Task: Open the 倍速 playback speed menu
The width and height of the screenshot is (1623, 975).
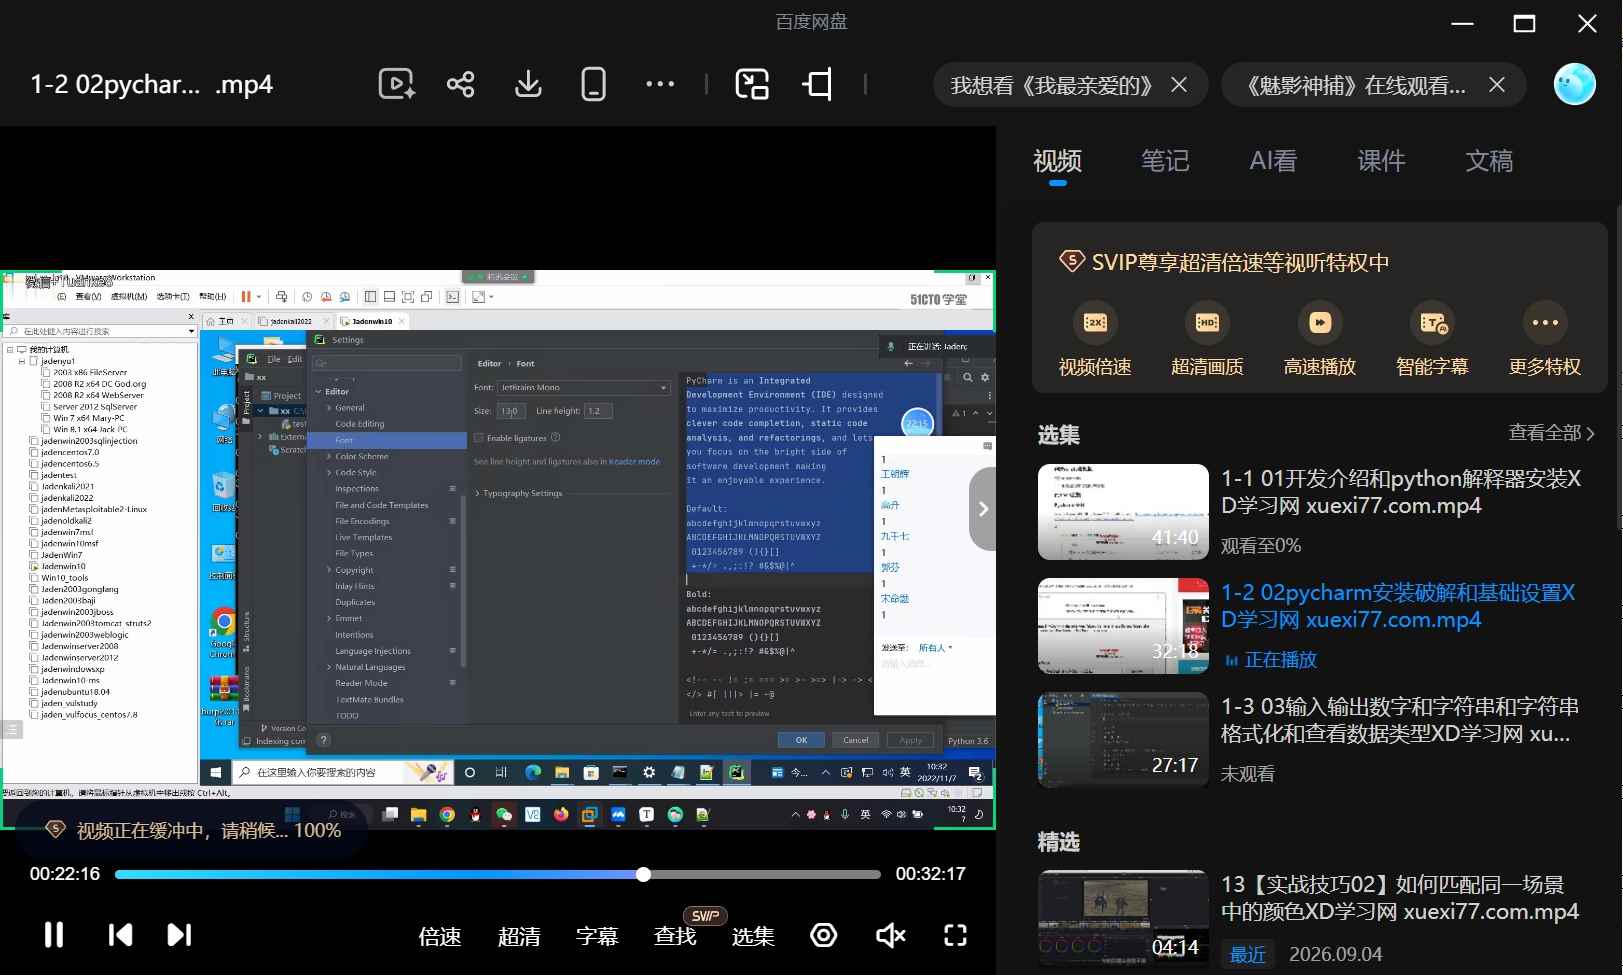Action: 440,936
